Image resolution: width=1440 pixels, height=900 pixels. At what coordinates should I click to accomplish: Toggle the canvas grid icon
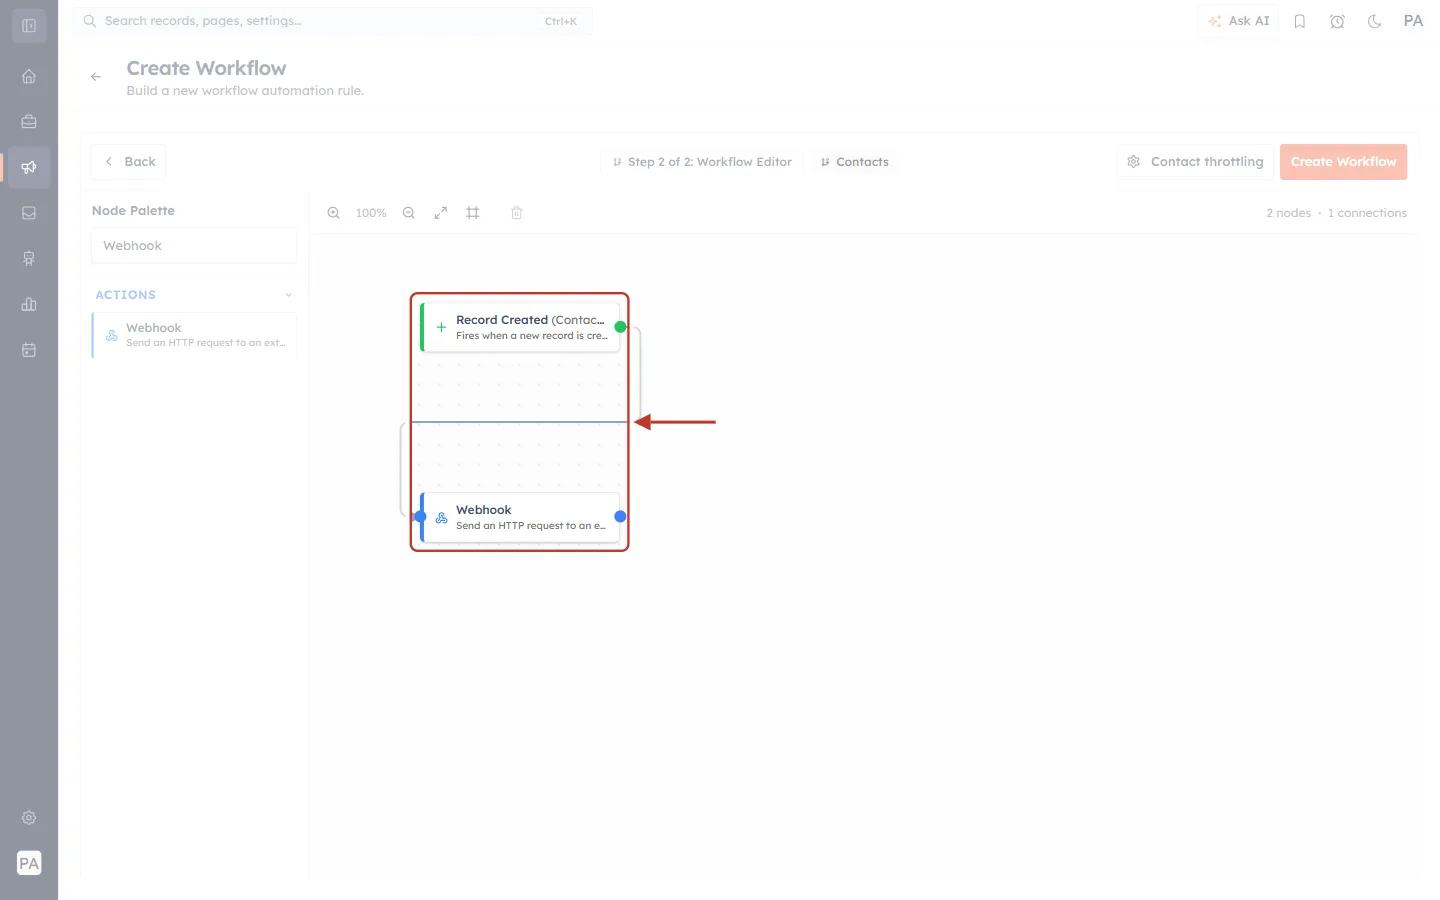[473, 213]
